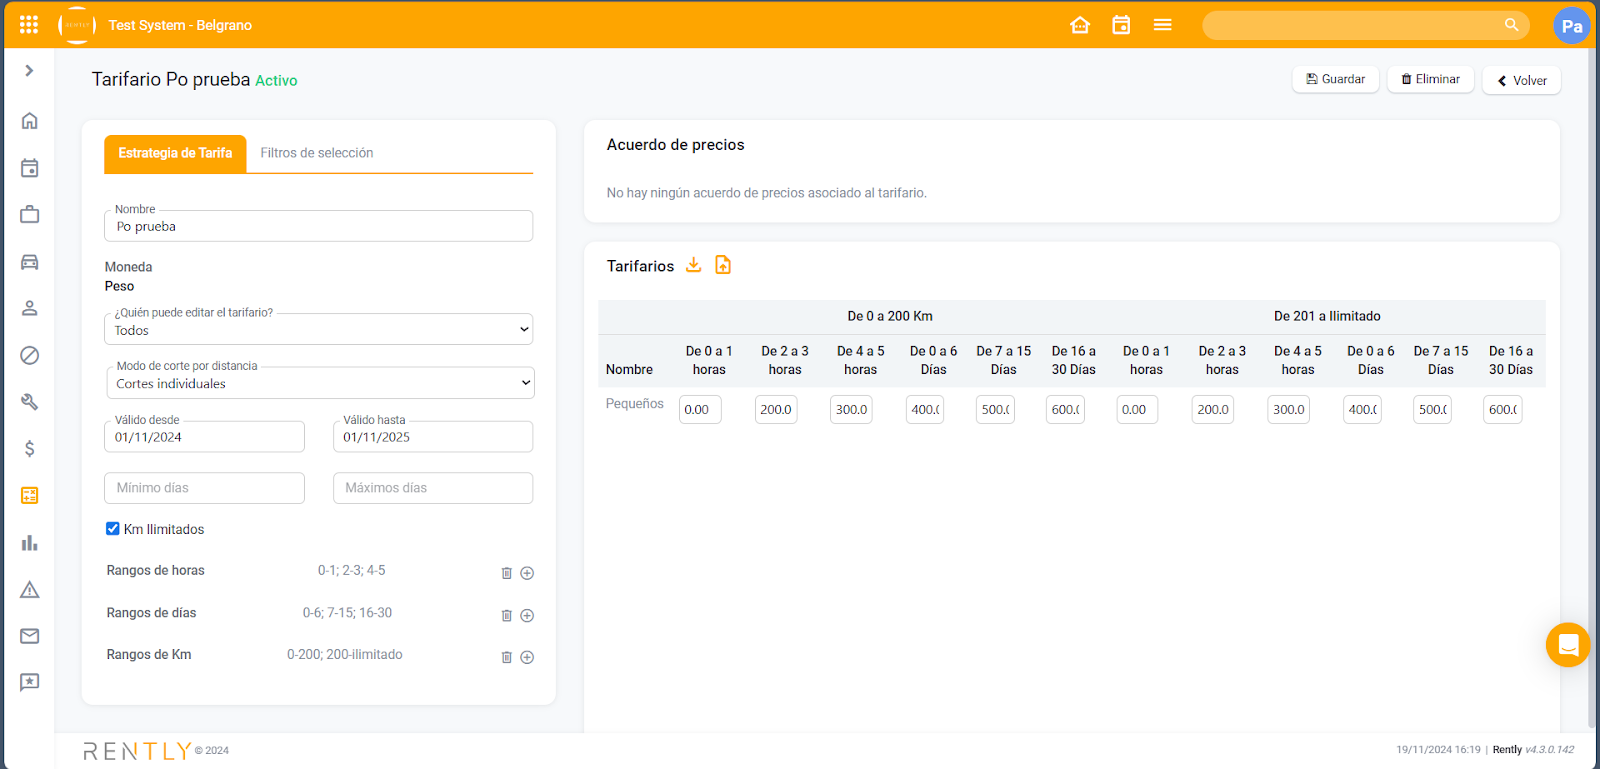Click the Guardar button
This screenshot has width=1600, height=769.
(1335, 79)
